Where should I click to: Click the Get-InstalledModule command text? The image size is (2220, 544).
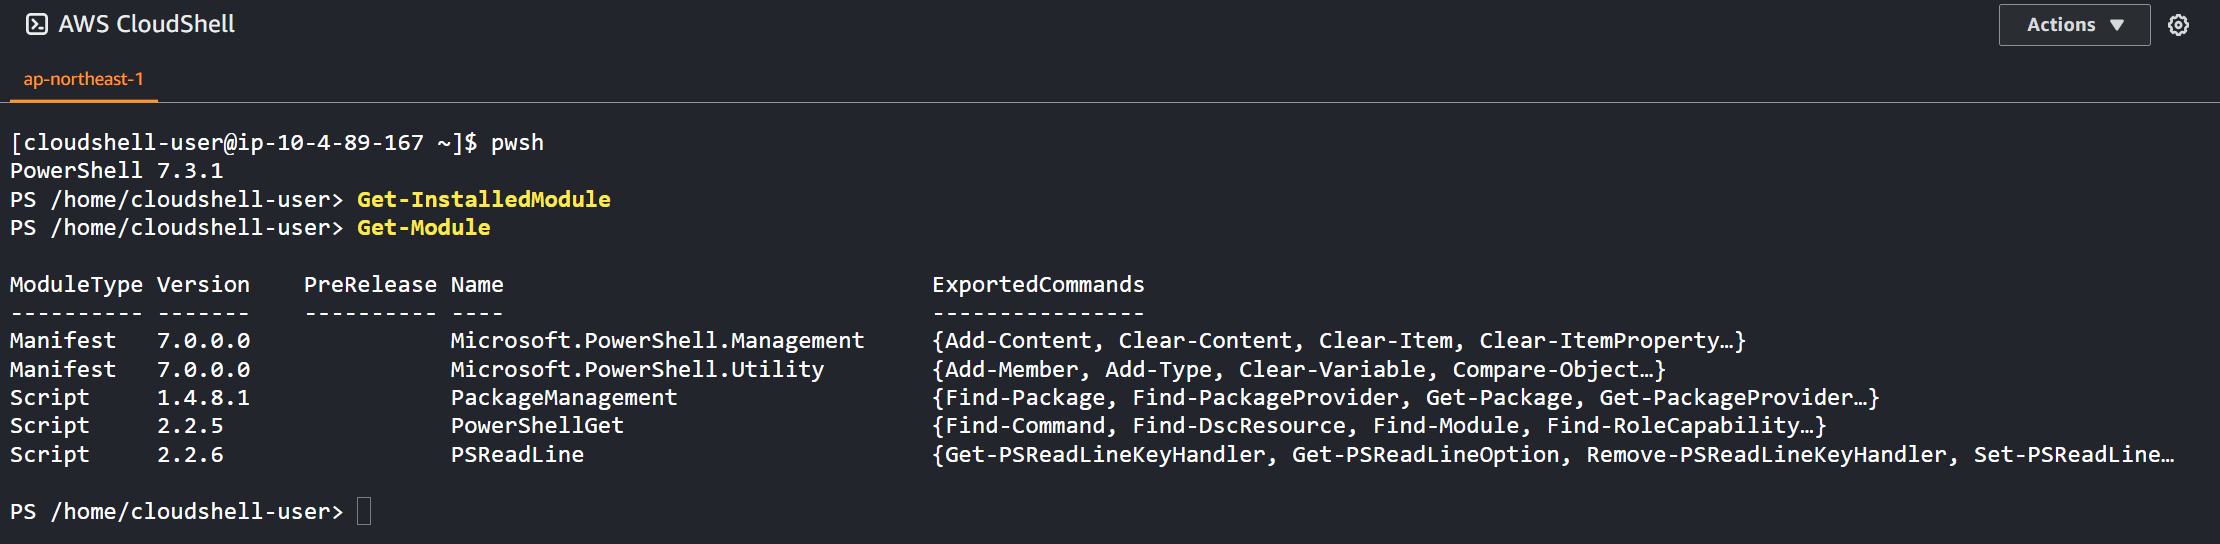tap(484, 199)
